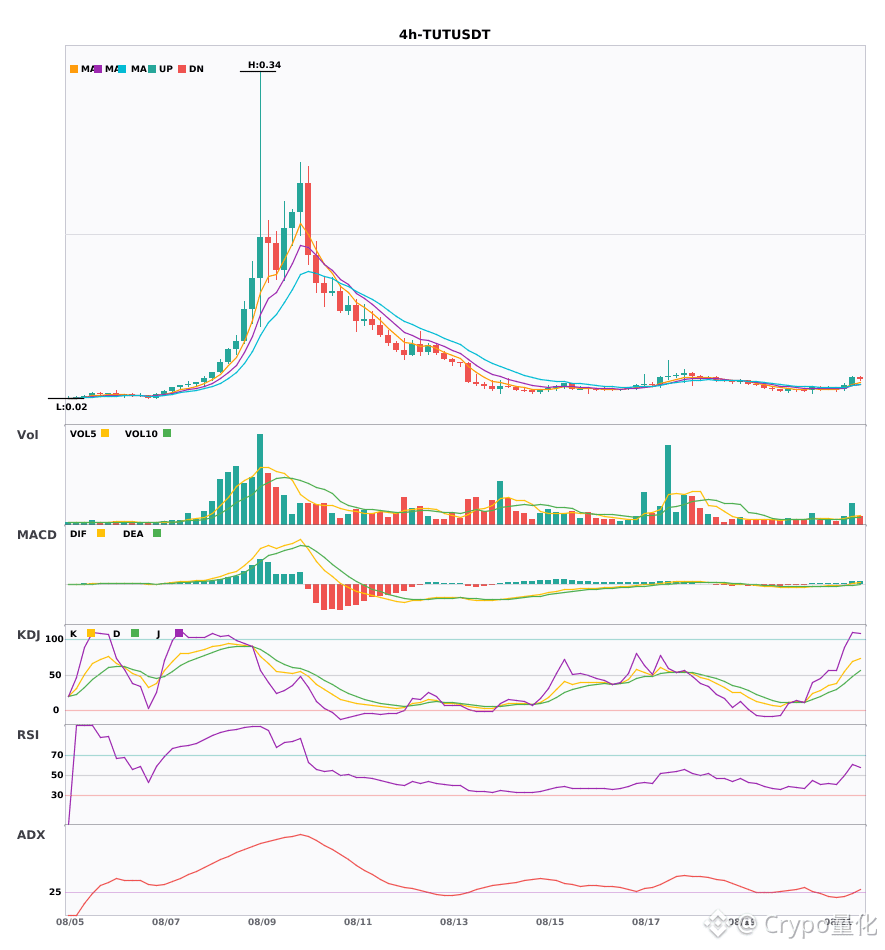The image size is (885, 950).
Task: Click the H:0.34 high price label
Action: (x=264, y=65)
